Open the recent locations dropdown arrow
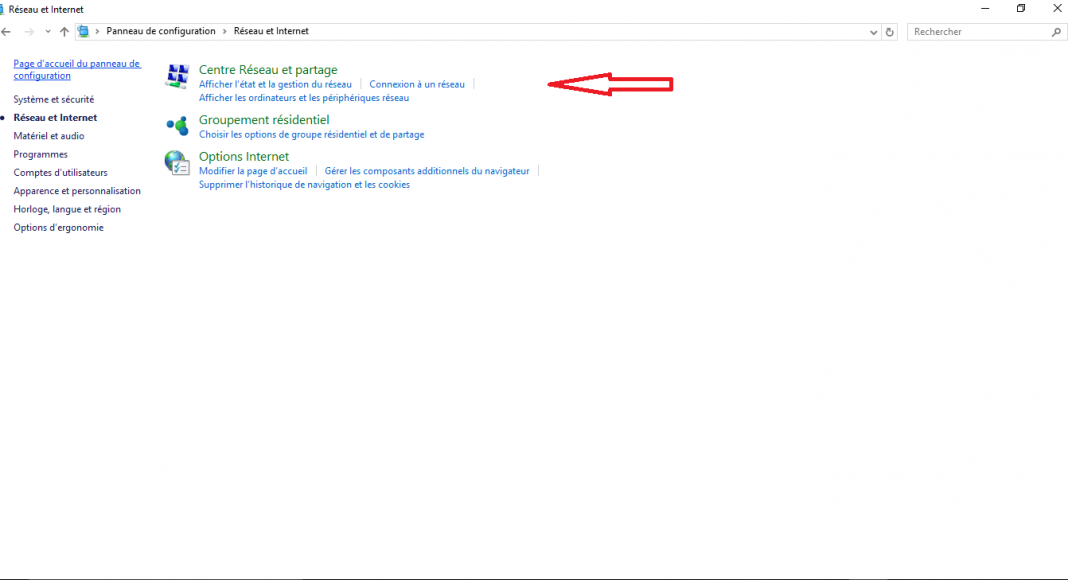 [48, 31]
